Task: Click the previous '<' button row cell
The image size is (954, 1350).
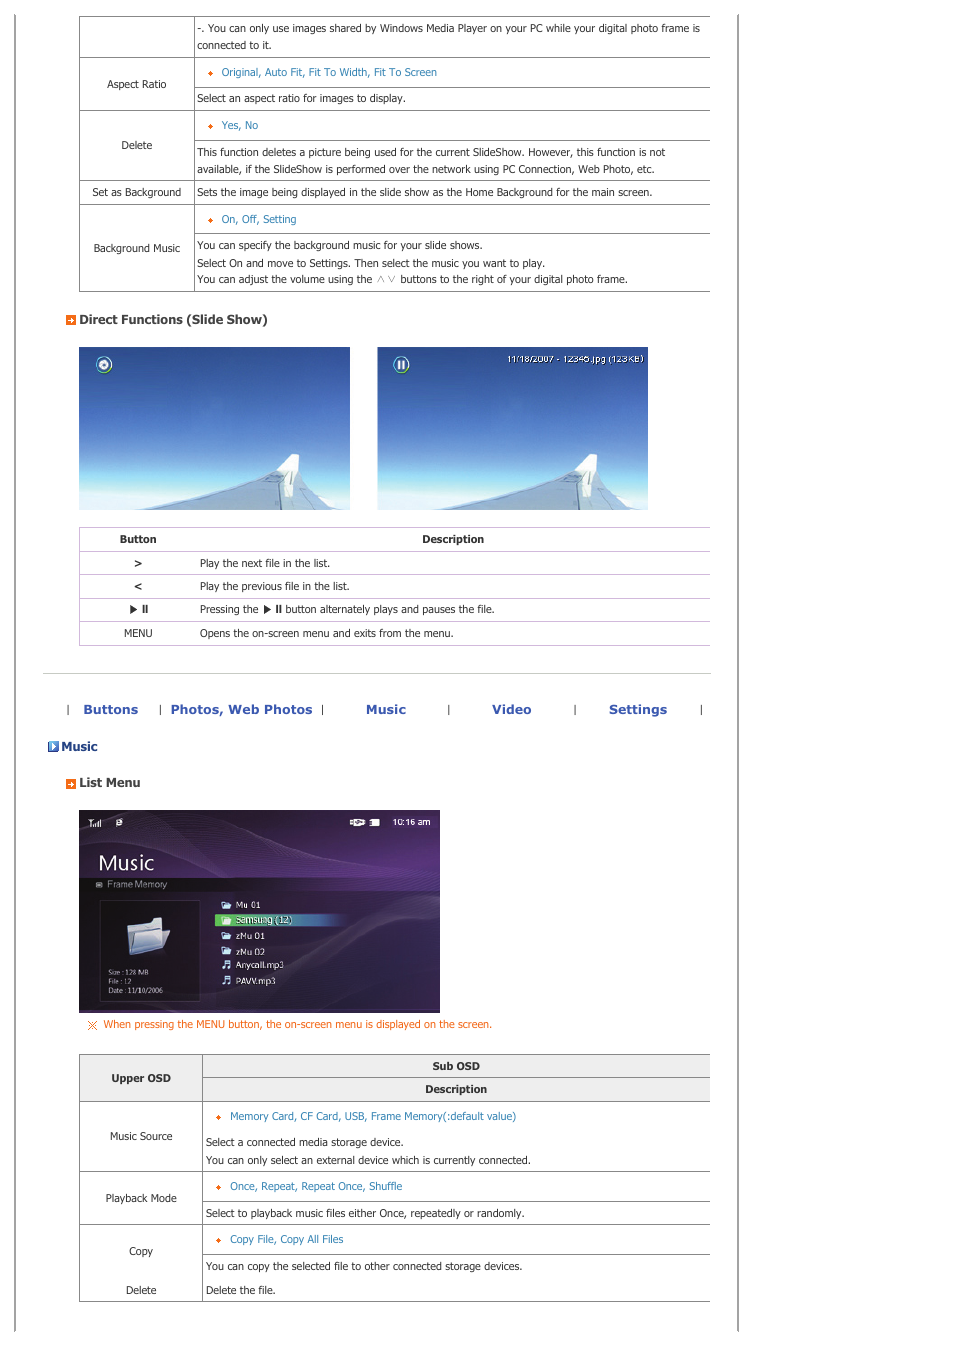Action: coord(138,587)
